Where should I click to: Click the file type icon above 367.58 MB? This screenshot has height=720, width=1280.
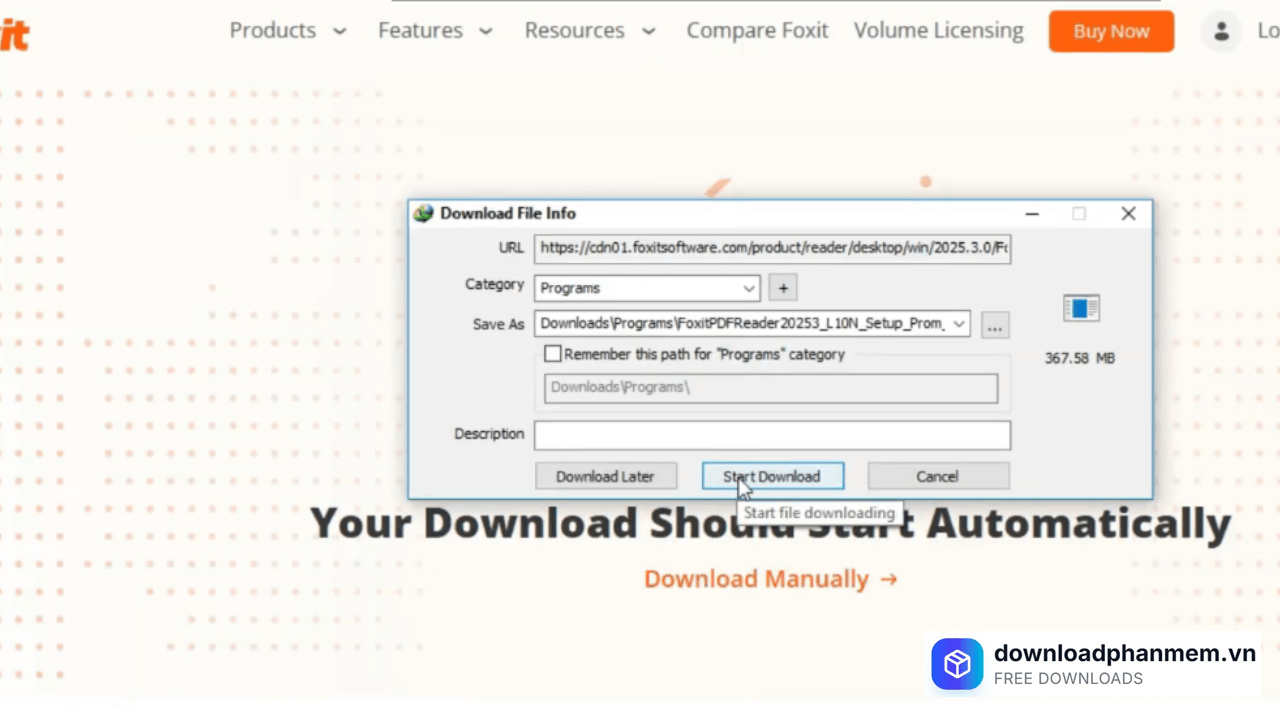pos(1081,308)
